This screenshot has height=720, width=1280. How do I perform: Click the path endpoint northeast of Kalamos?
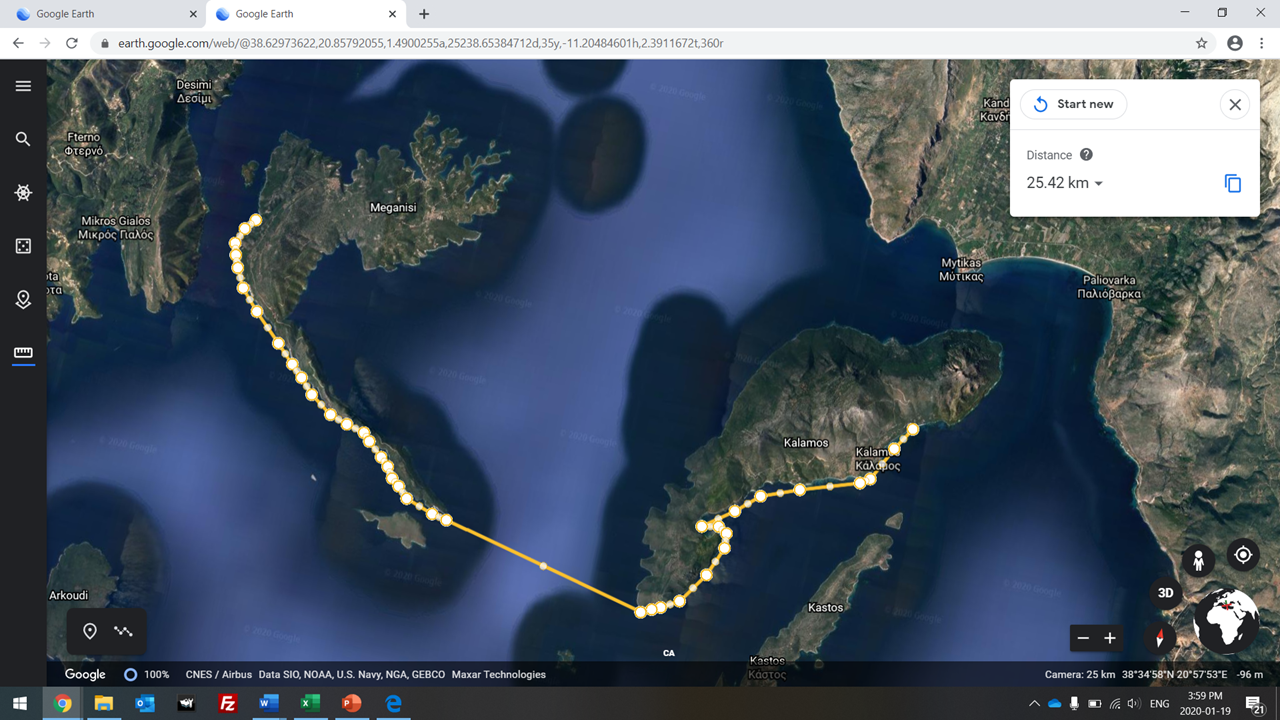[x=912, y=429]
